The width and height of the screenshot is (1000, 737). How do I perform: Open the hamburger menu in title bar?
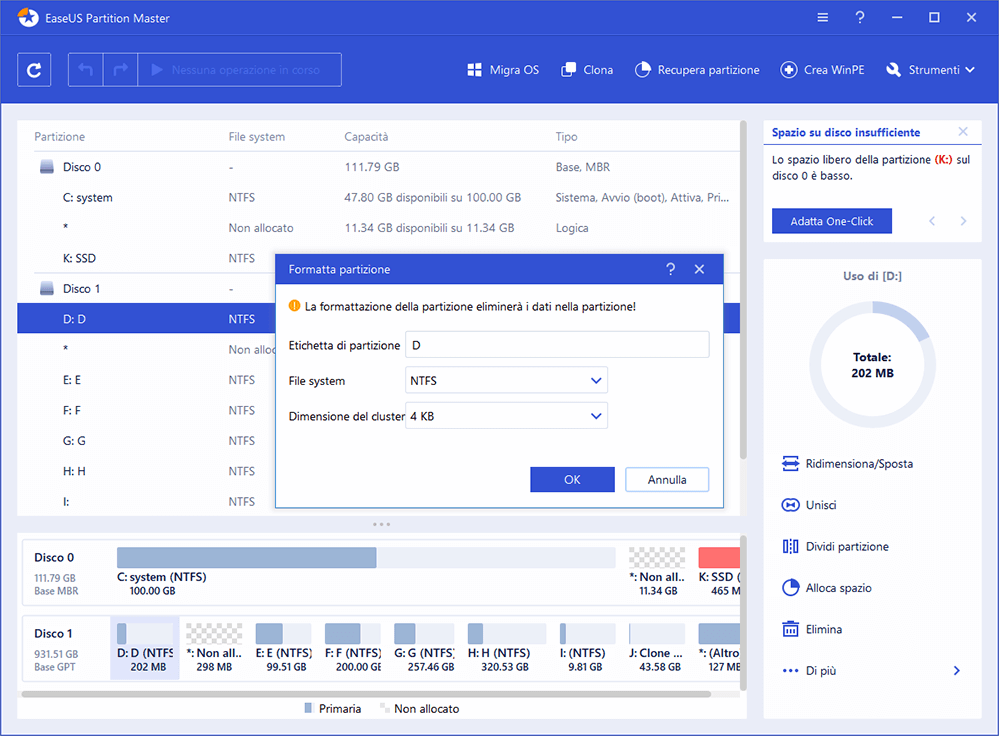(x=823, y=17)
